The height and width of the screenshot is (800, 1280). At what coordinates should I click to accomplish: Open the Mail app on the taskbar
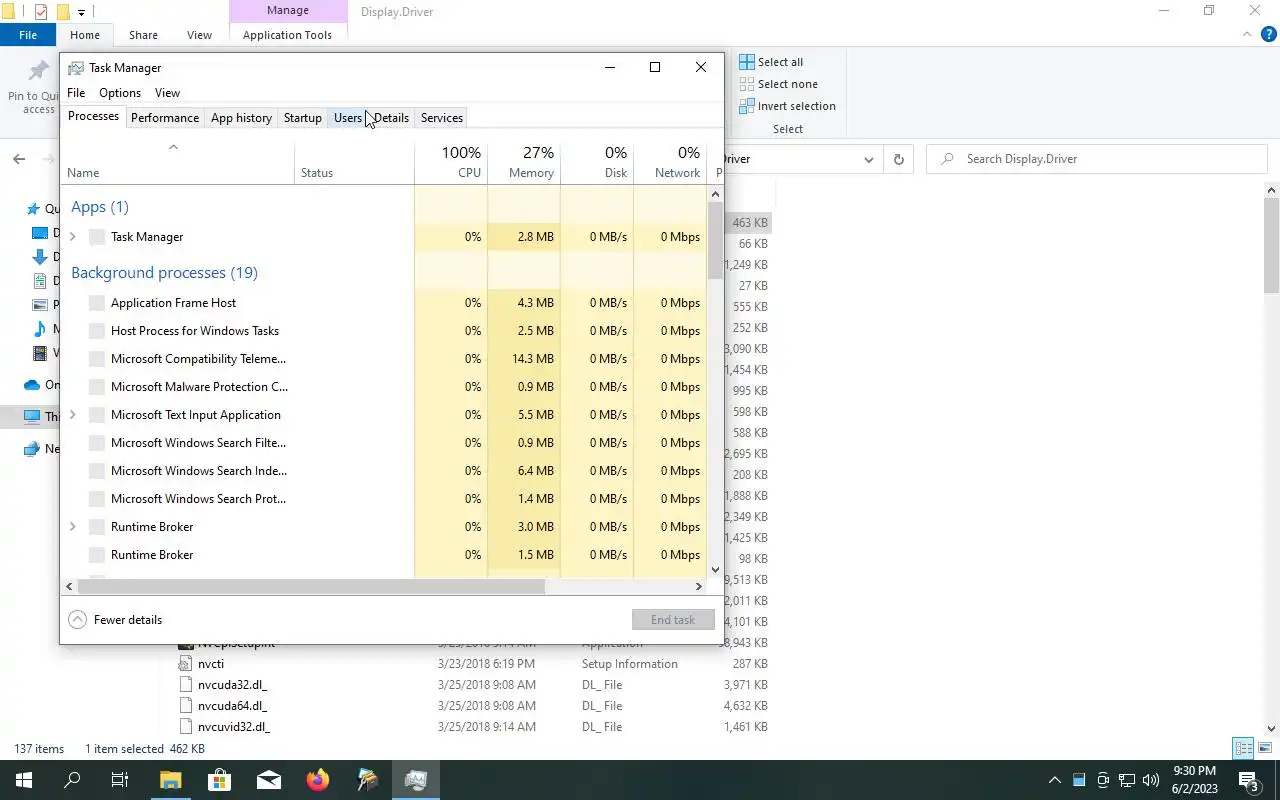[x=268, y=780]
